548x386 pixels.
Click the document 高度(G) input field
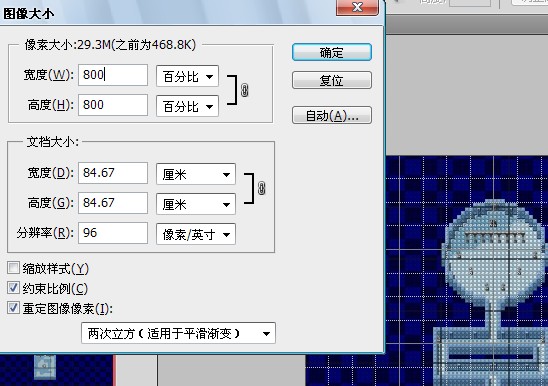pos(113,203)
